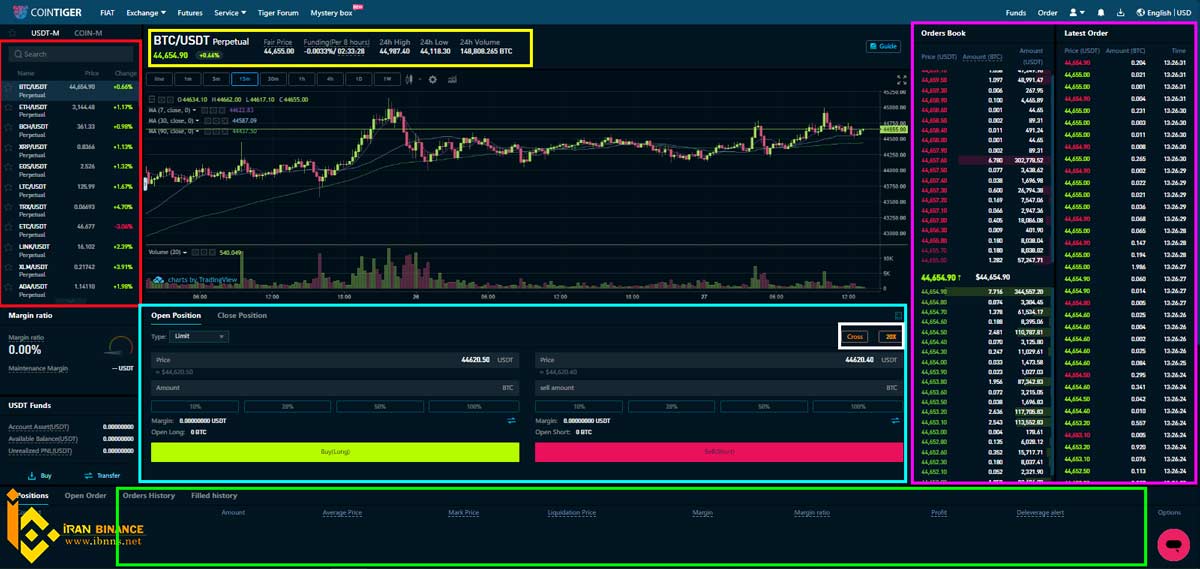Click the red Sell(Short) button
Image resolution: width=1200 pixels, height=569 pixels.
click(x=720, y=452)
